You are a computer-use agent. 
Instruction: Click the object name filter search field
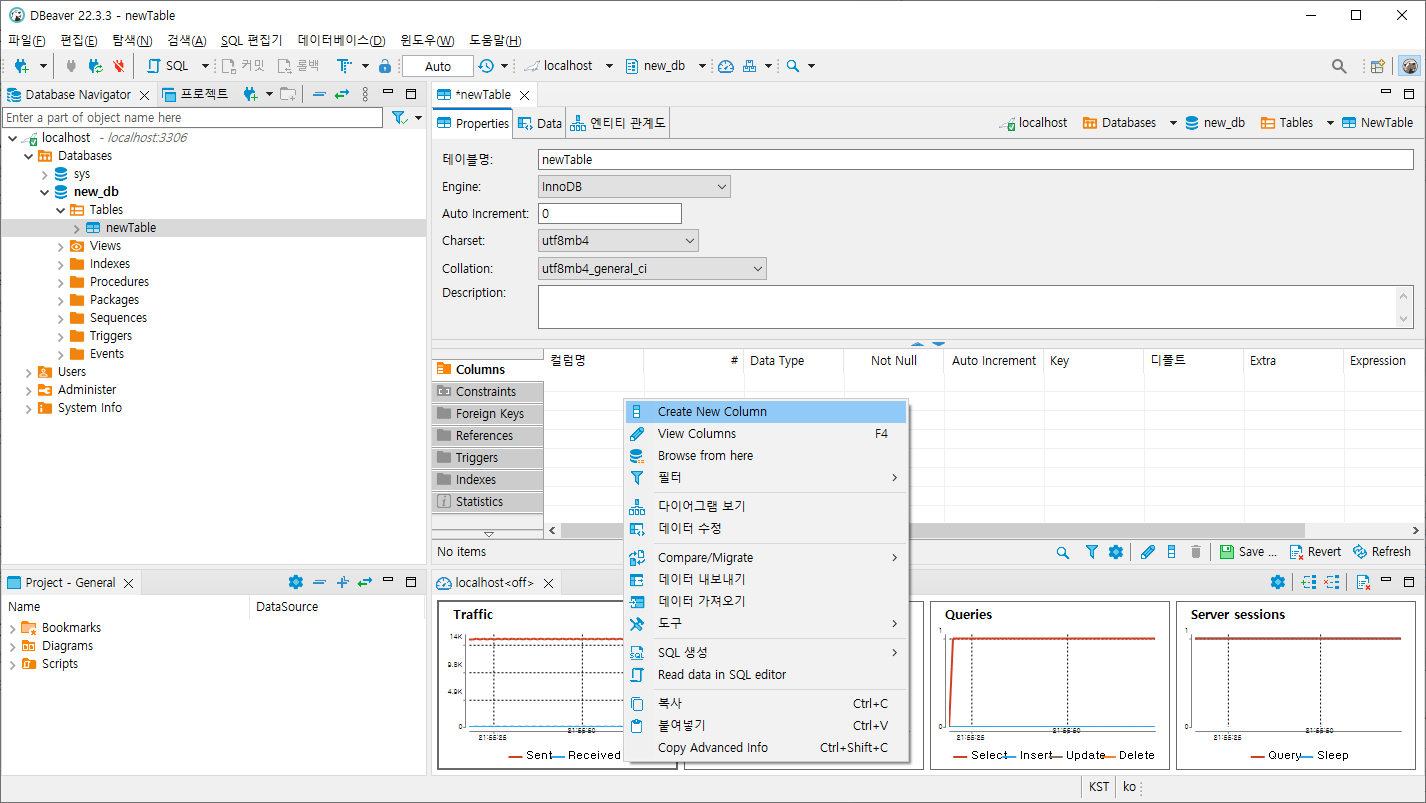tap(192, 118)
